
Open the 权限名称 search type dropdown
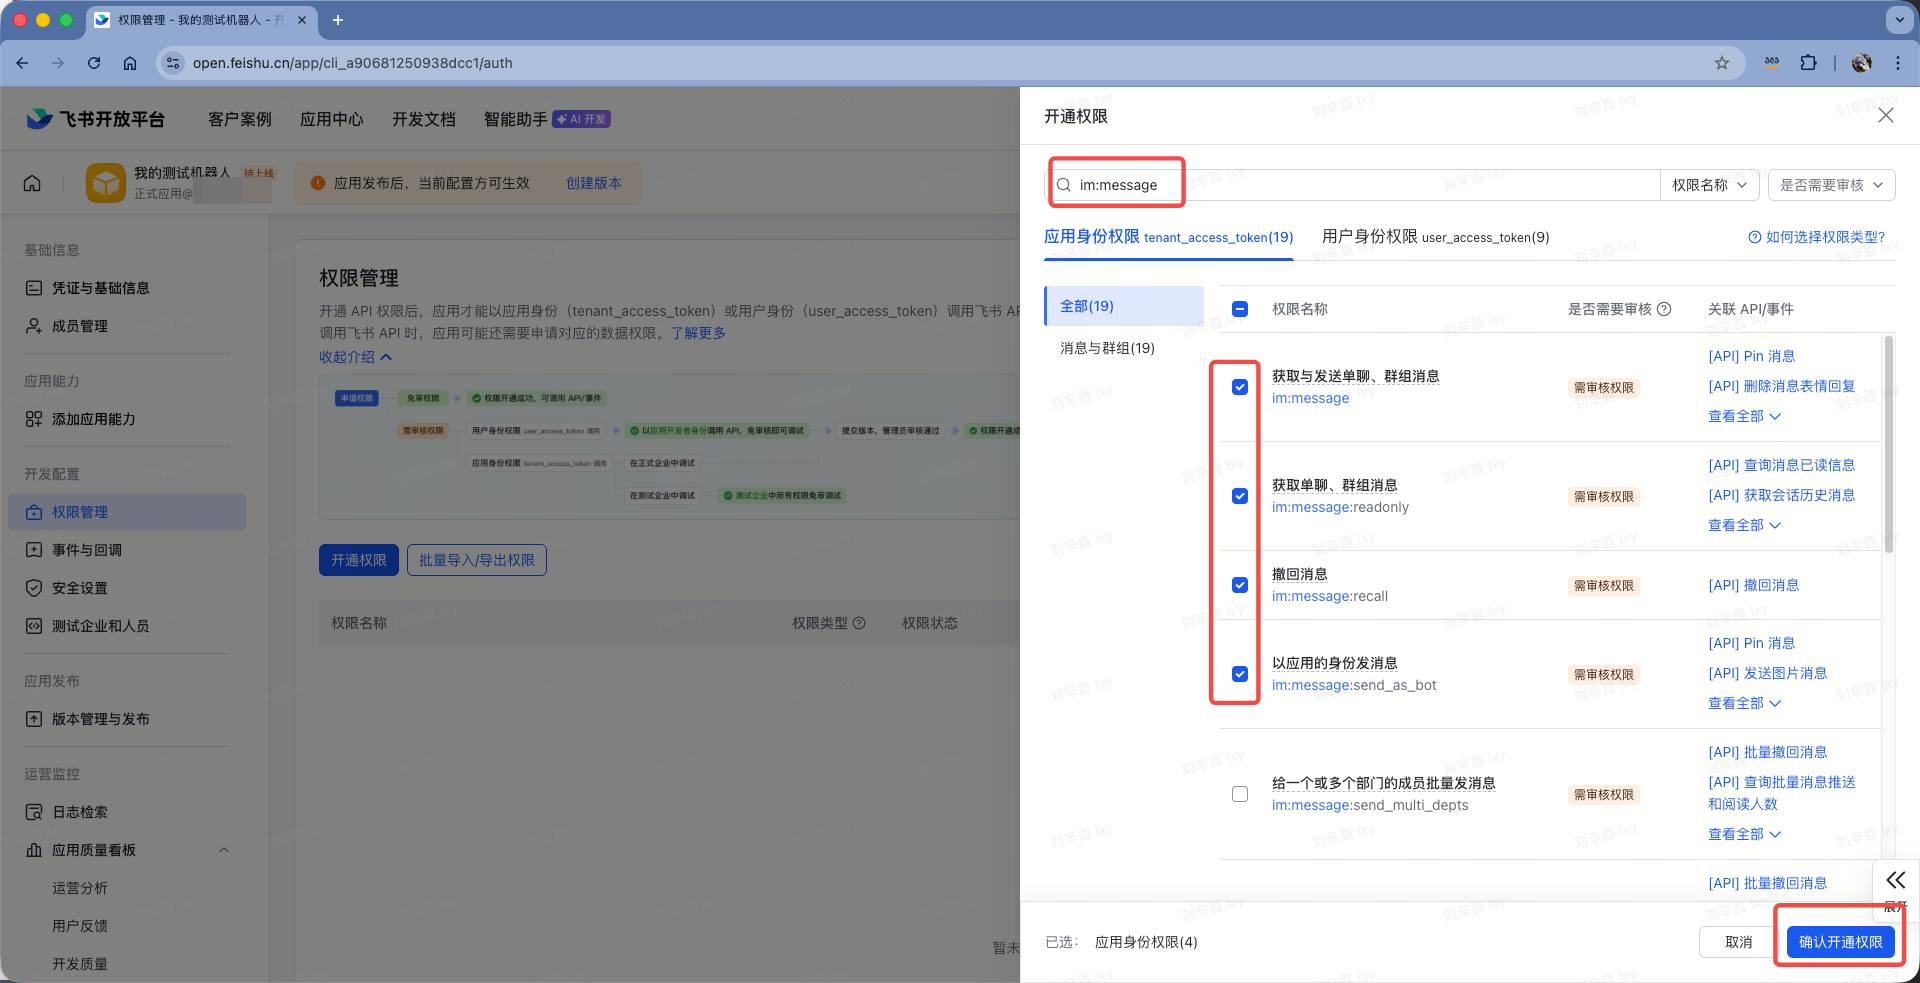pos(1709,185)
